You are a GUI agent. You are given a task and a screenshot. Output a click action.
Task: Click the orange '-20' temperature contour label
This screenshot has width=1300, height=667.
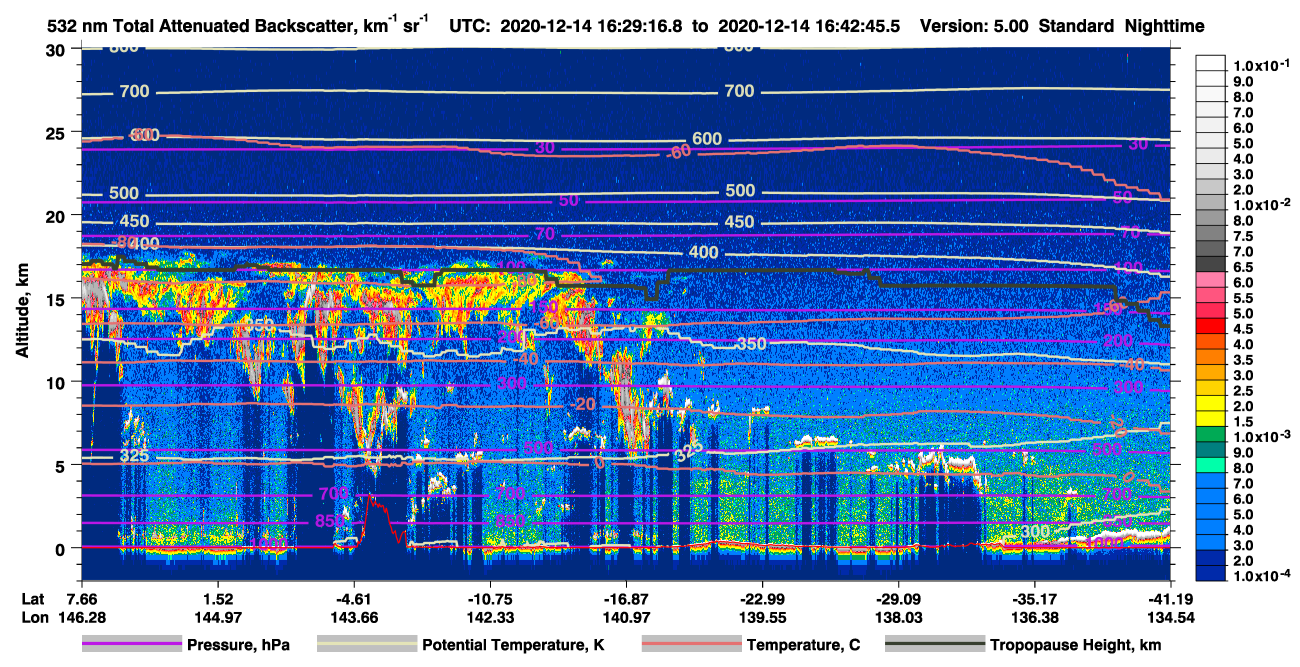pos(585,403)
